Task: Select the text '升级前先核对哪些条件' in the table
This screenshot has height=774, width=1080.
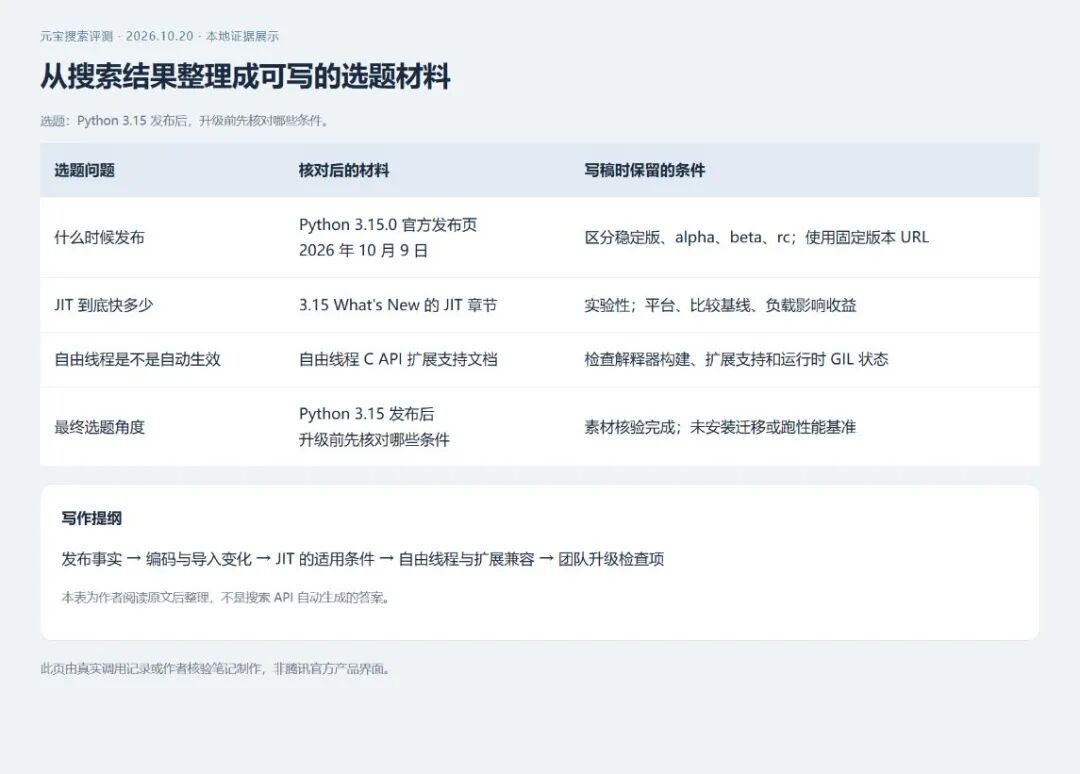Action: tap(374, 439)
